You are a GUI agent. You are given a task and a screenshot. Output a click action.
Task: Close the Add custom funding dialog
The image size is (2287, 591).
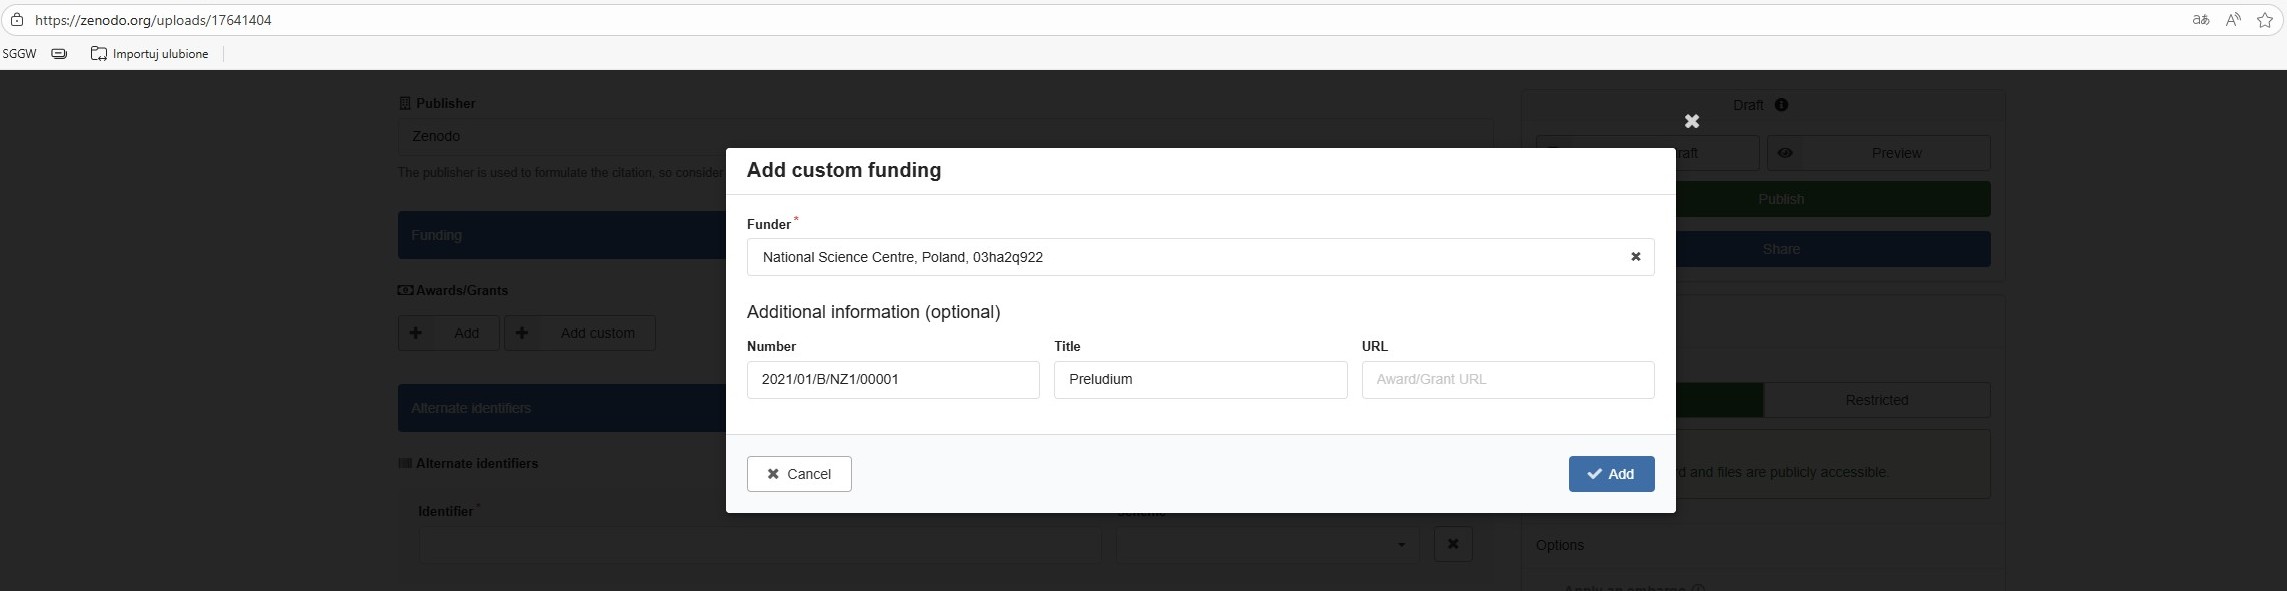point(1691,121)
